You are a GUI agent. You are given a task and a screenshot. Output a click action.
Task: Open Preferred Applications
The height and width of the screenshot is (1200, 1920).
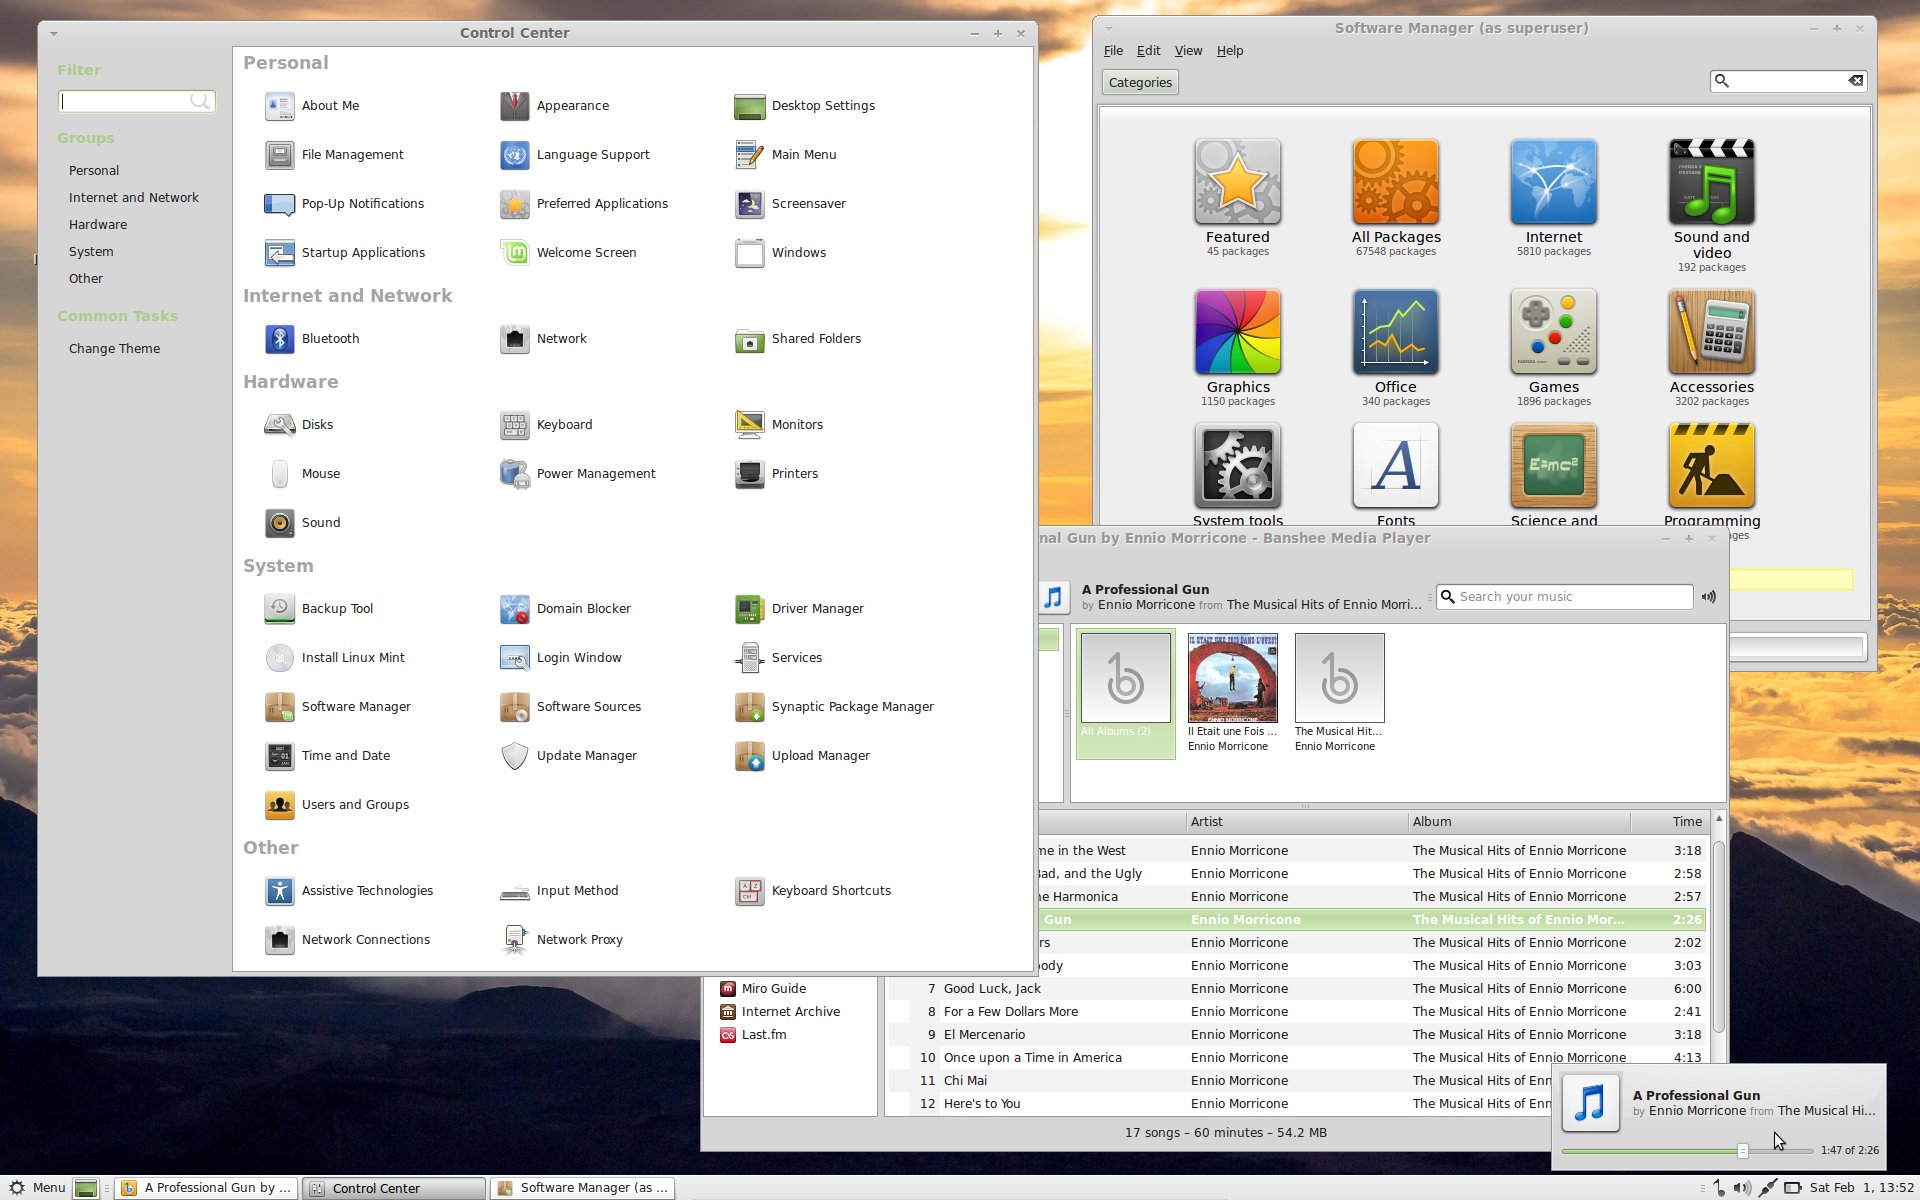click(x=584, y=203)
